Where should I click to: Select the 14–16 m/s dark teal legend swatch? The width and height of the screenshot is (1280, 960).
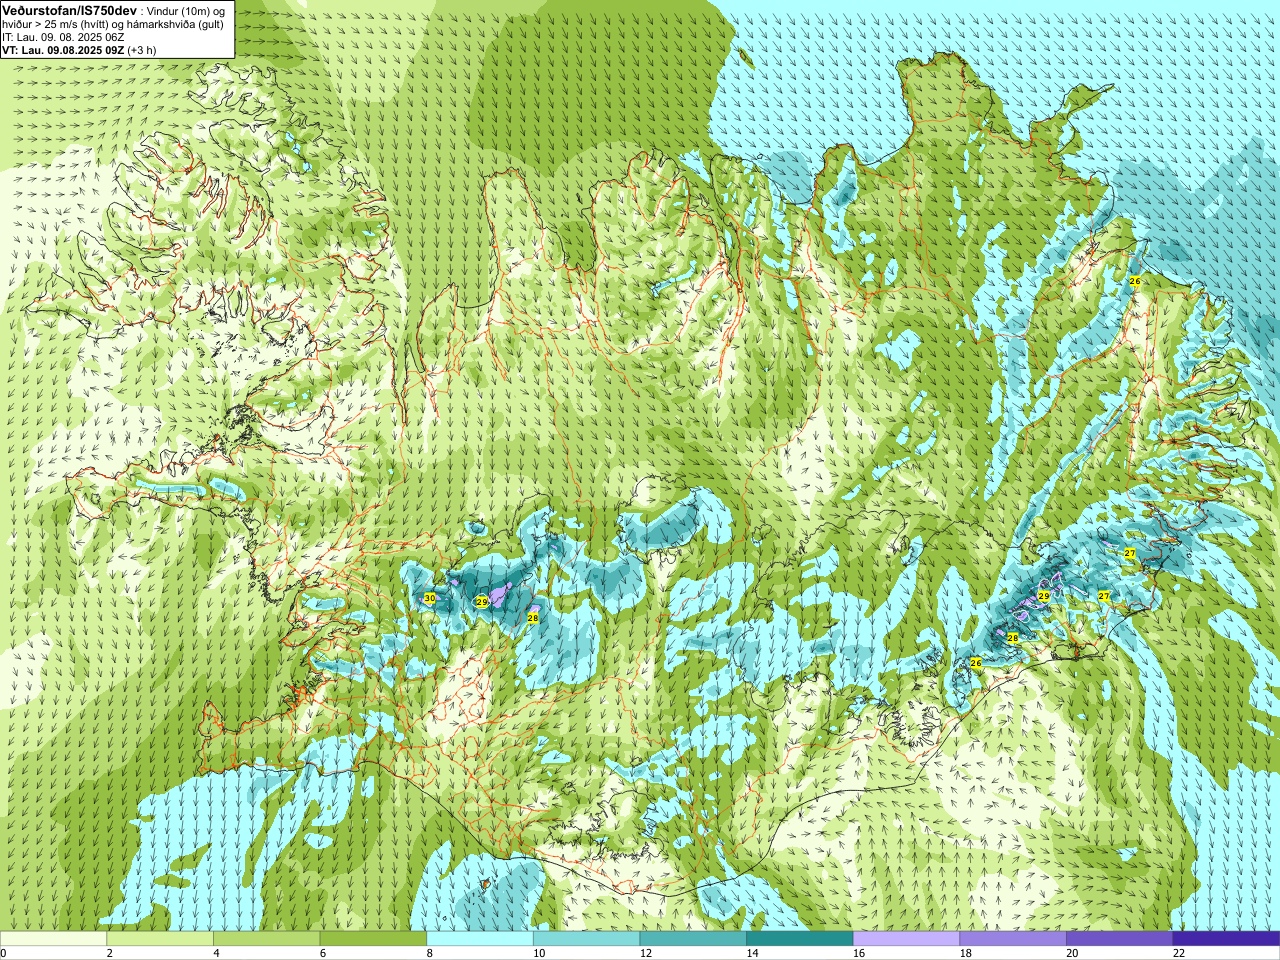click(x=800, y=939)
